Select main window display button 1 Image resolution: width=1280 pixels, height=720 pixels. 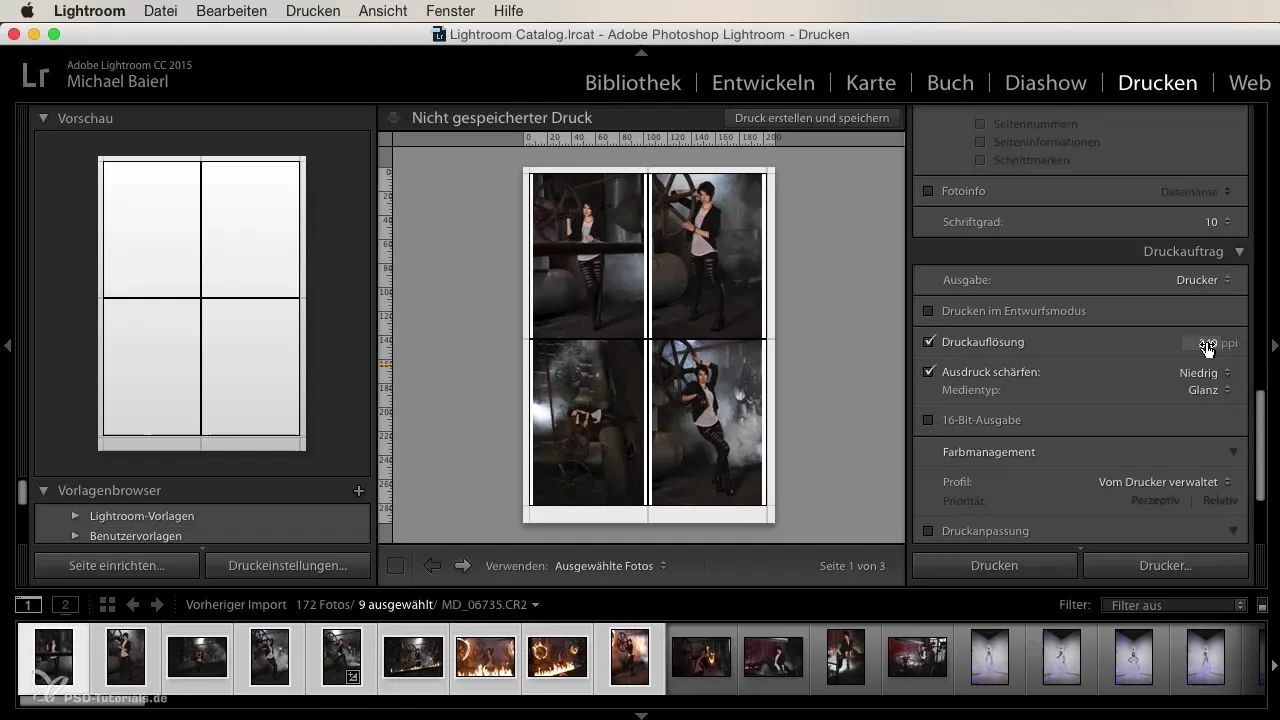click(29, 605)
